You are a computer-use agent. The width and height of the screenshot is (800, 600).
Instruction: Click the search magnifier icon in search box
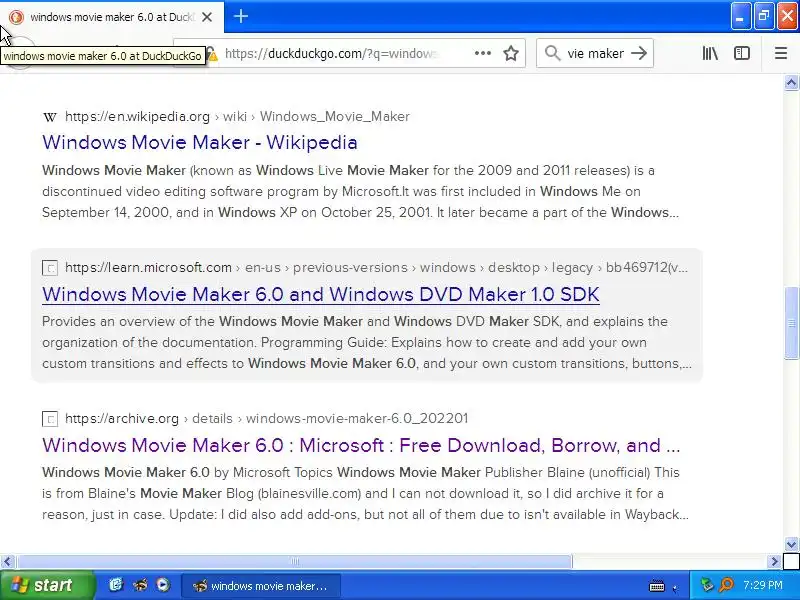click(x=552, y=53)
